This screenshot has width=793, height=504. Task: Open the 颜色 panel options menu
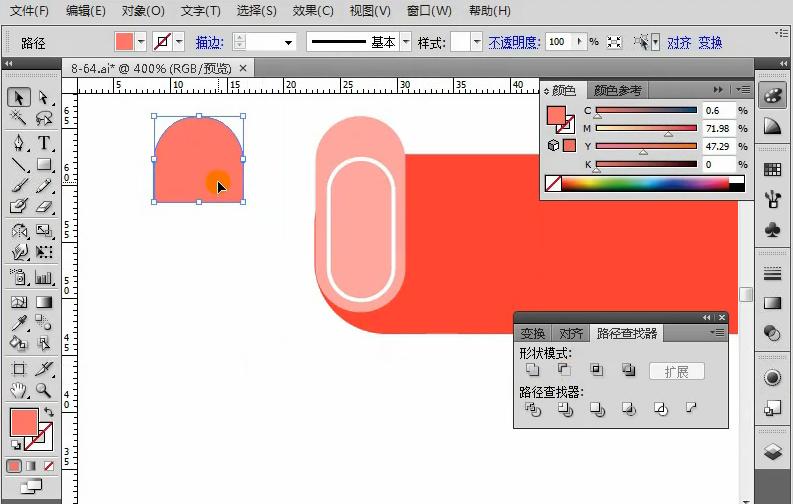pos(743,89)
